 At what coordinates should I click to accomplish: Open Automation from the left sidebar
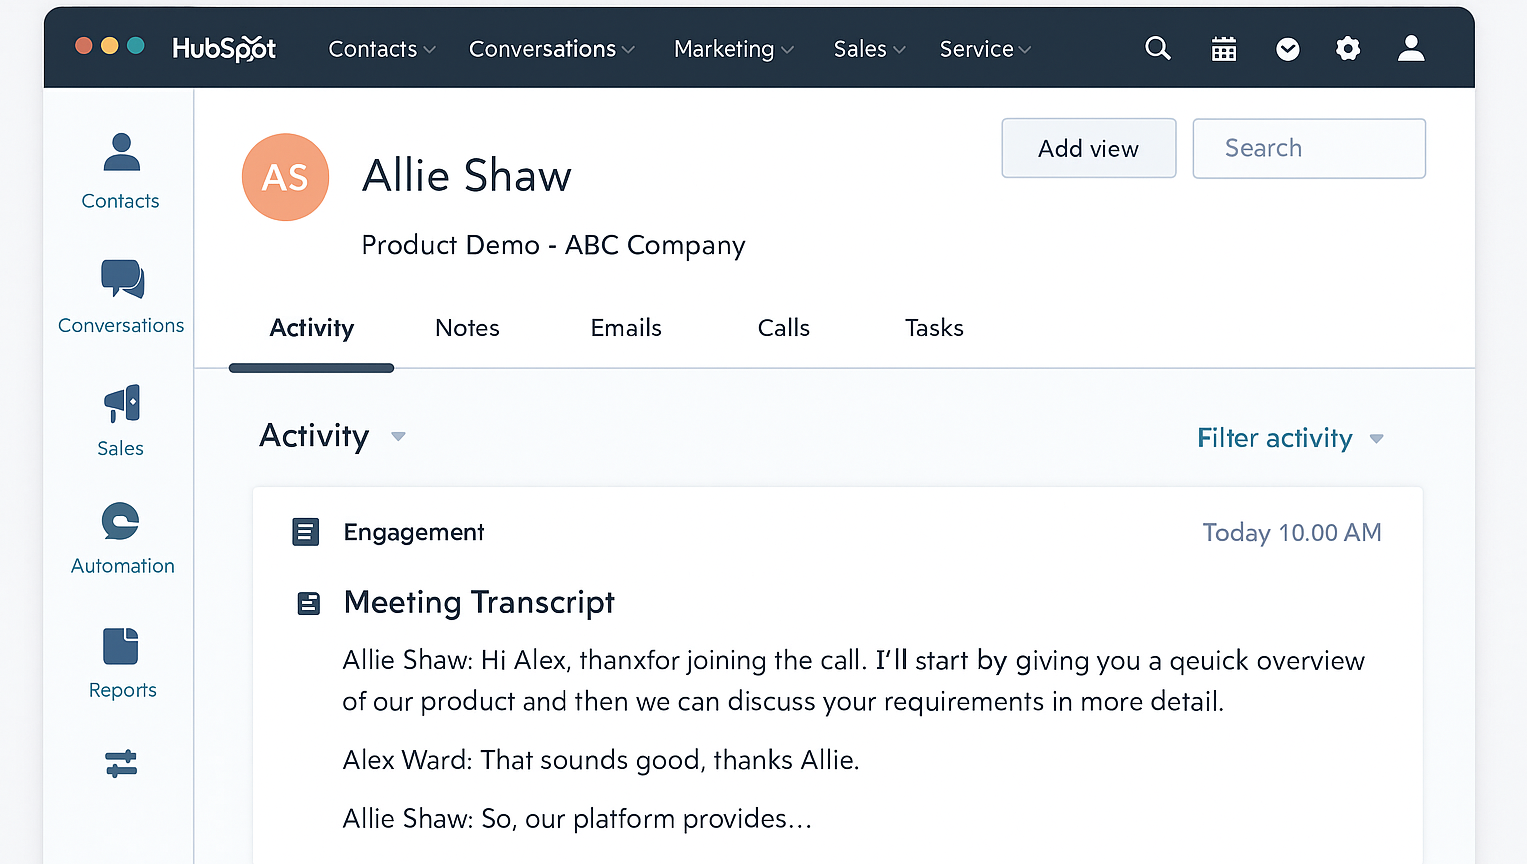[x=120, y=521]
